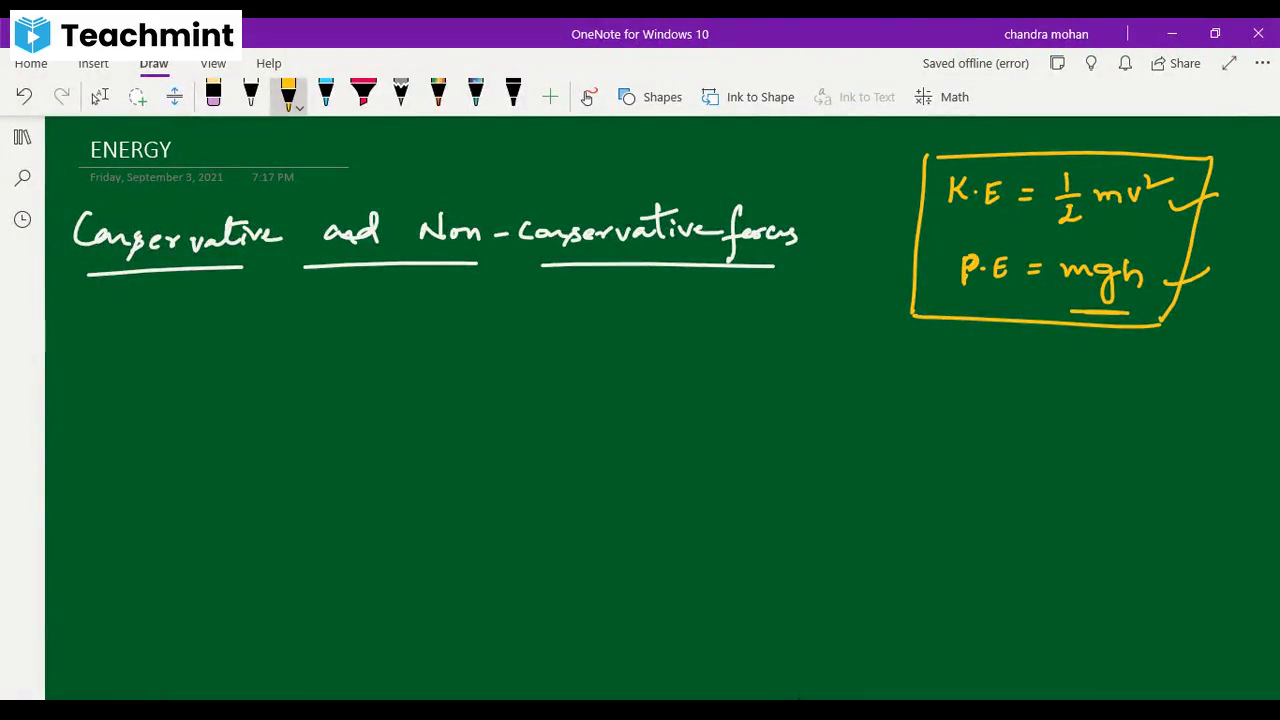Select the last black pen on the right
The image size is (1280, 720).
point(513,93)
